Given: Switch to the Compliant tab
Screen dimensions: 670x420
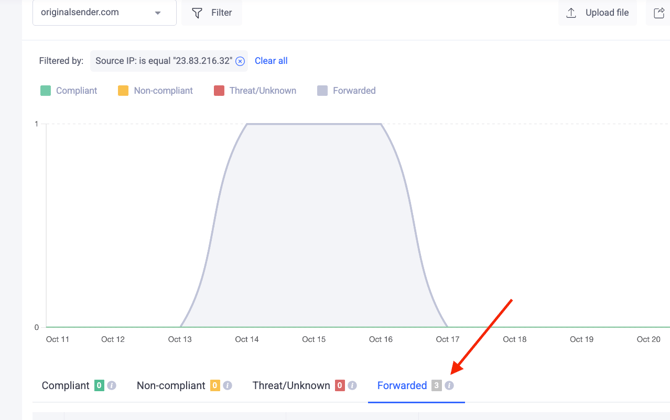Looking at the screenshot, I should point(65,385).
